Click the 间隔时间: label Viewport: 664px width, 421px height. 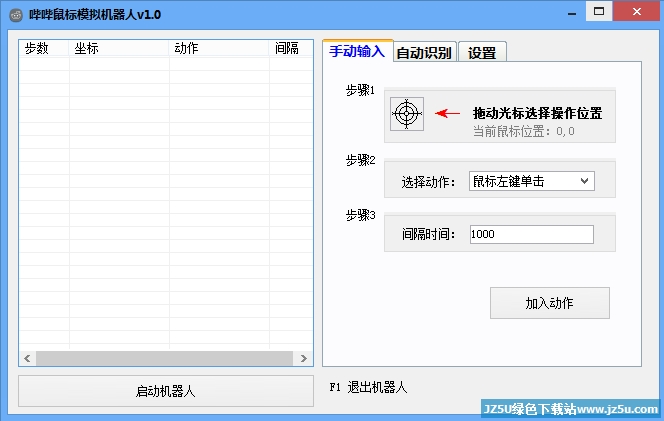coord(428,234)
